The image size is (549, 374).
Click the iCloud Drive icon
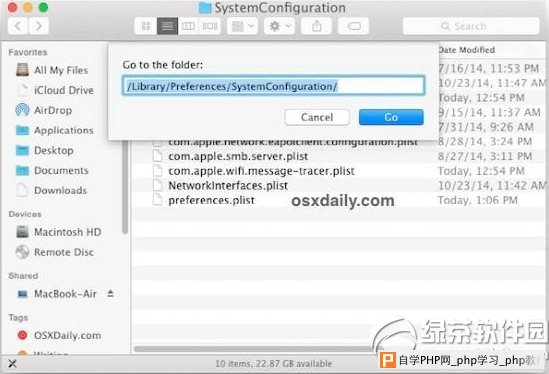pyautogui.click(x=22, y=90)
